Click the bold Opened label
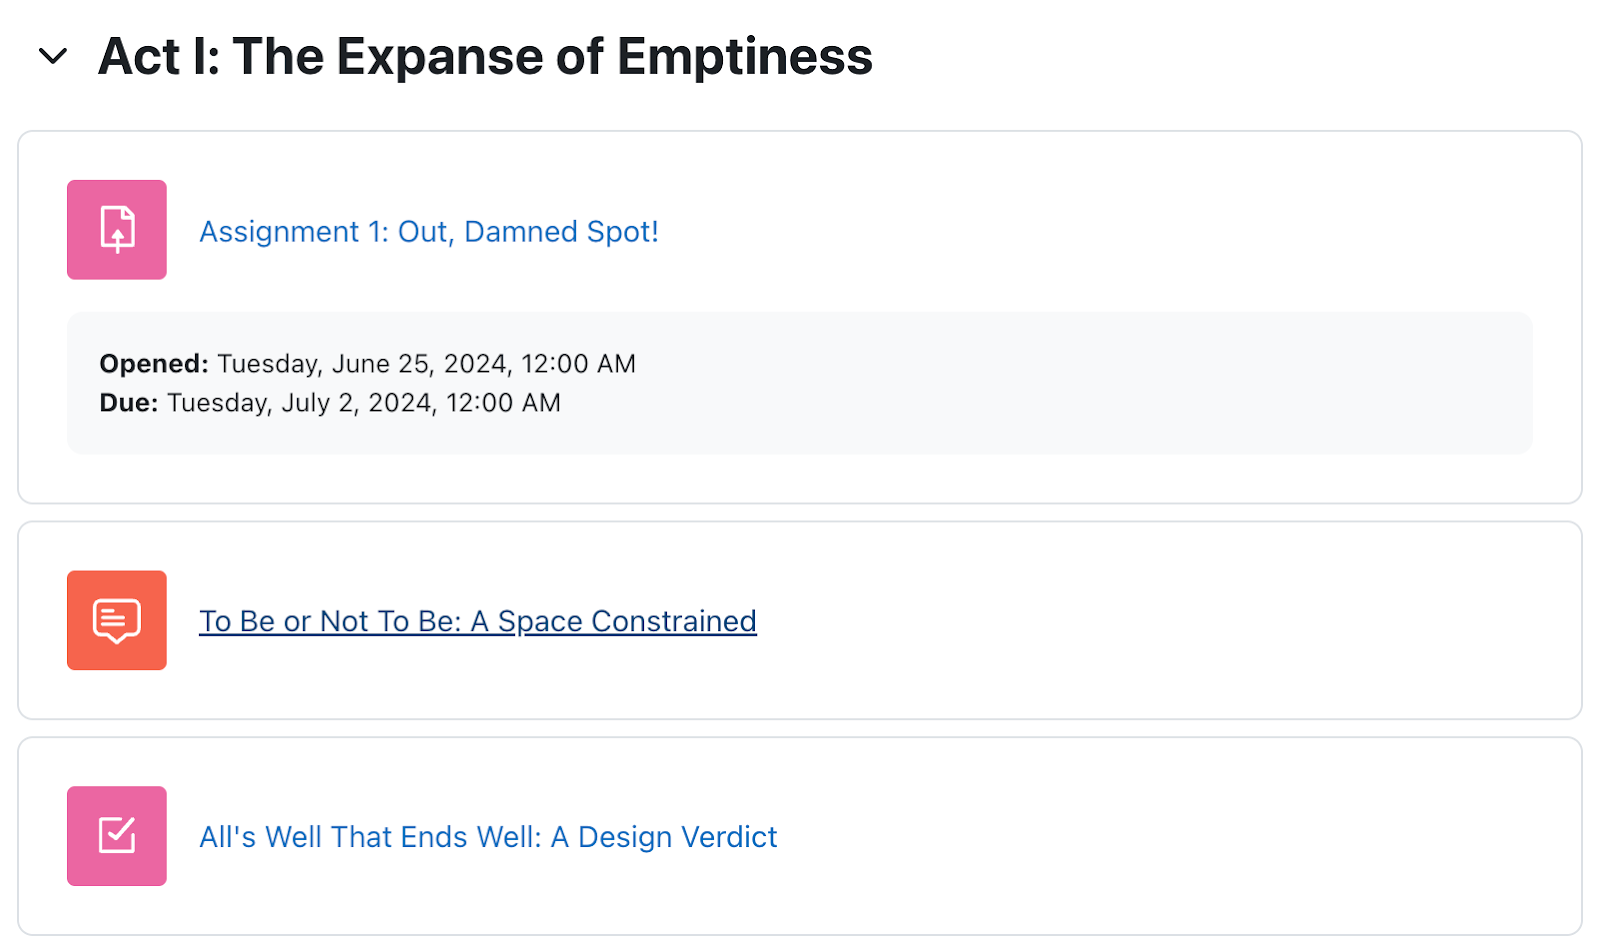This screenshot has width=1600, height=951. [154, 364]
